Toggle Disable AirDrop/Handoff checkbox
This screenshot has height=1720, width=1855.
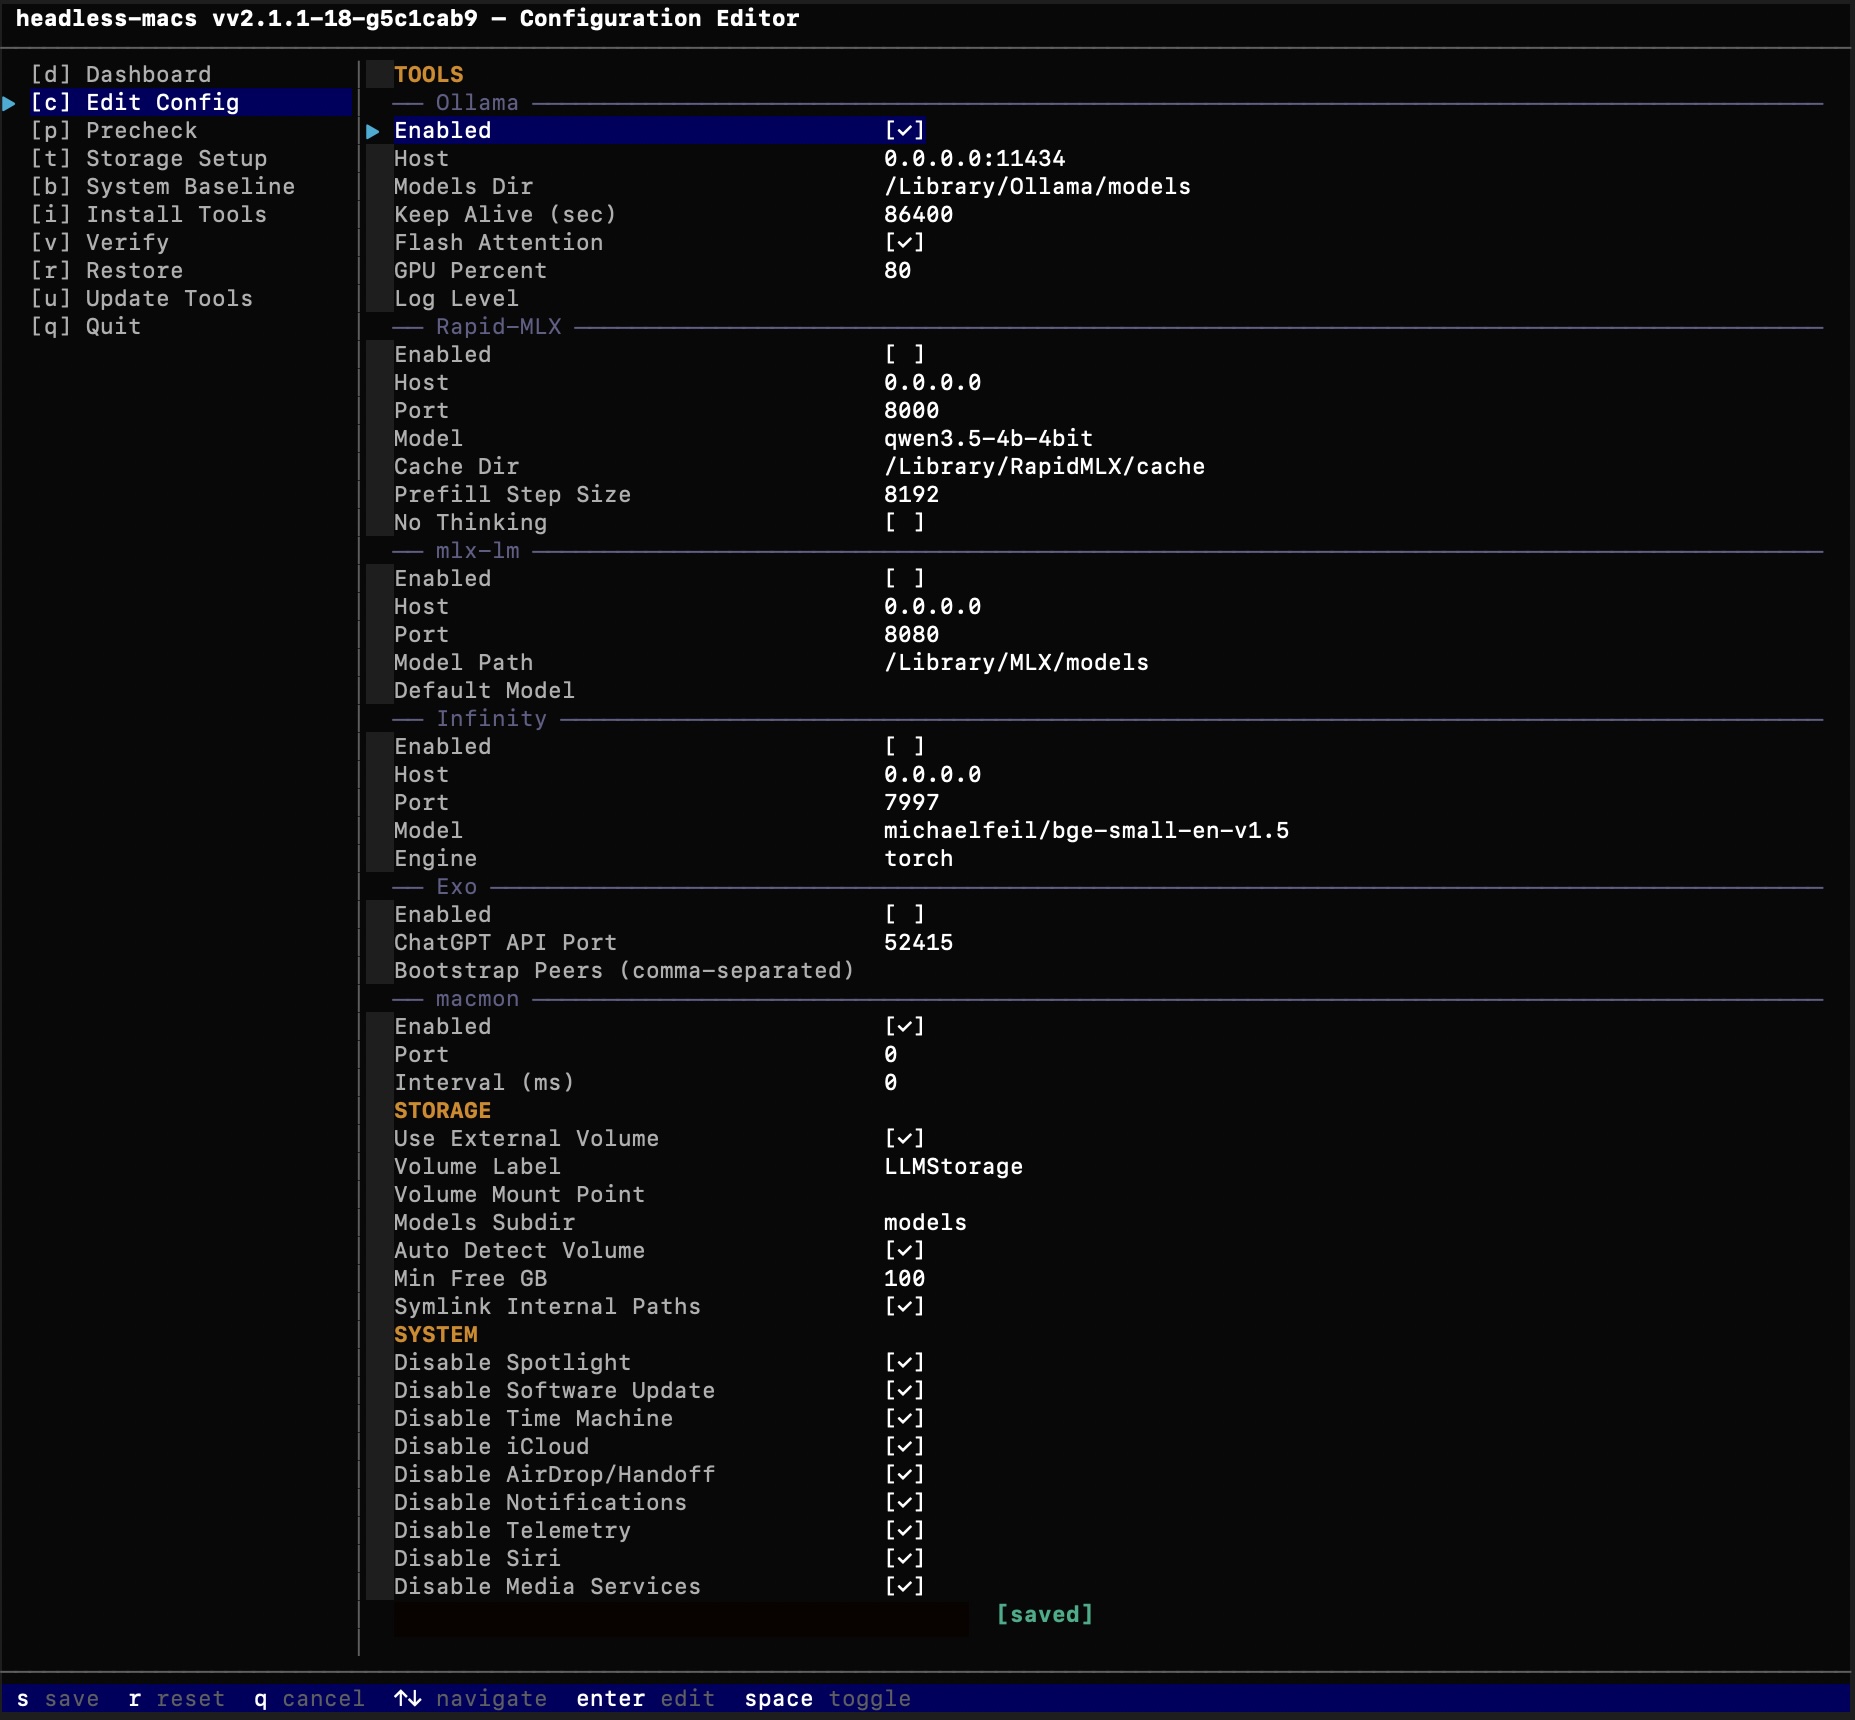click(904, 1474)
